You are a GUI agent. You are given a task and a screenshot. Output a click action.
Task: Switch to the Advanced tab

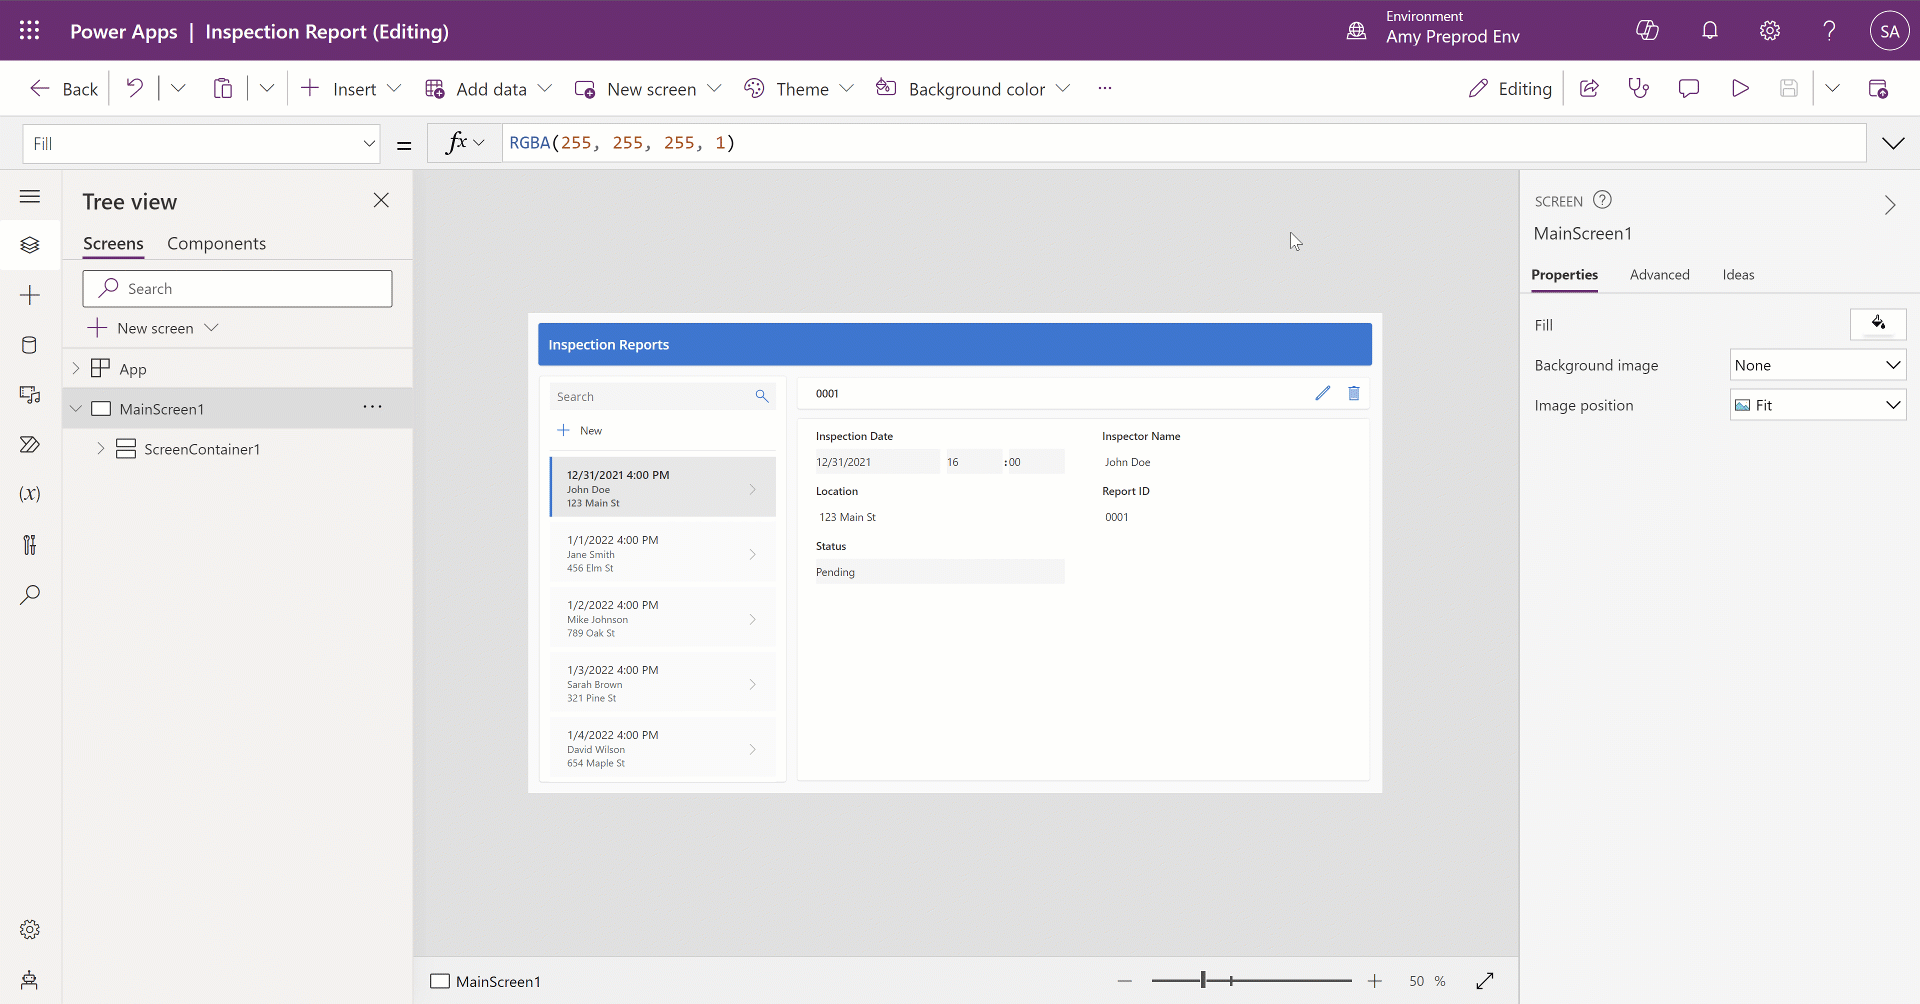tap(1659, 275)
